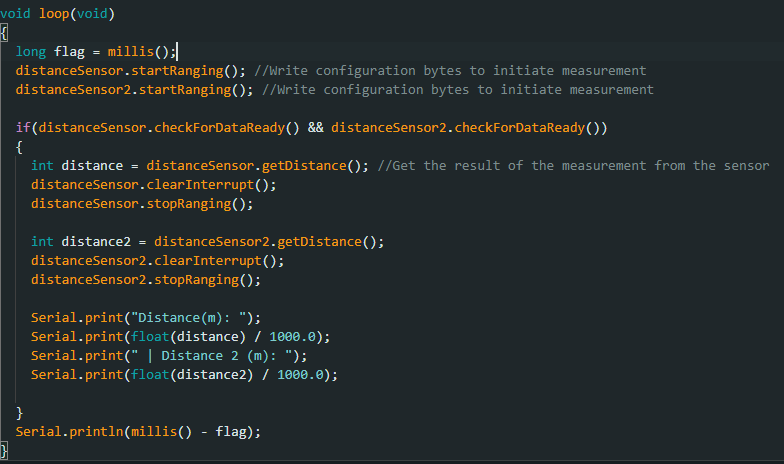
Task: Click distanceSensor2.stopRanging() line
Action: pos(146,280)
